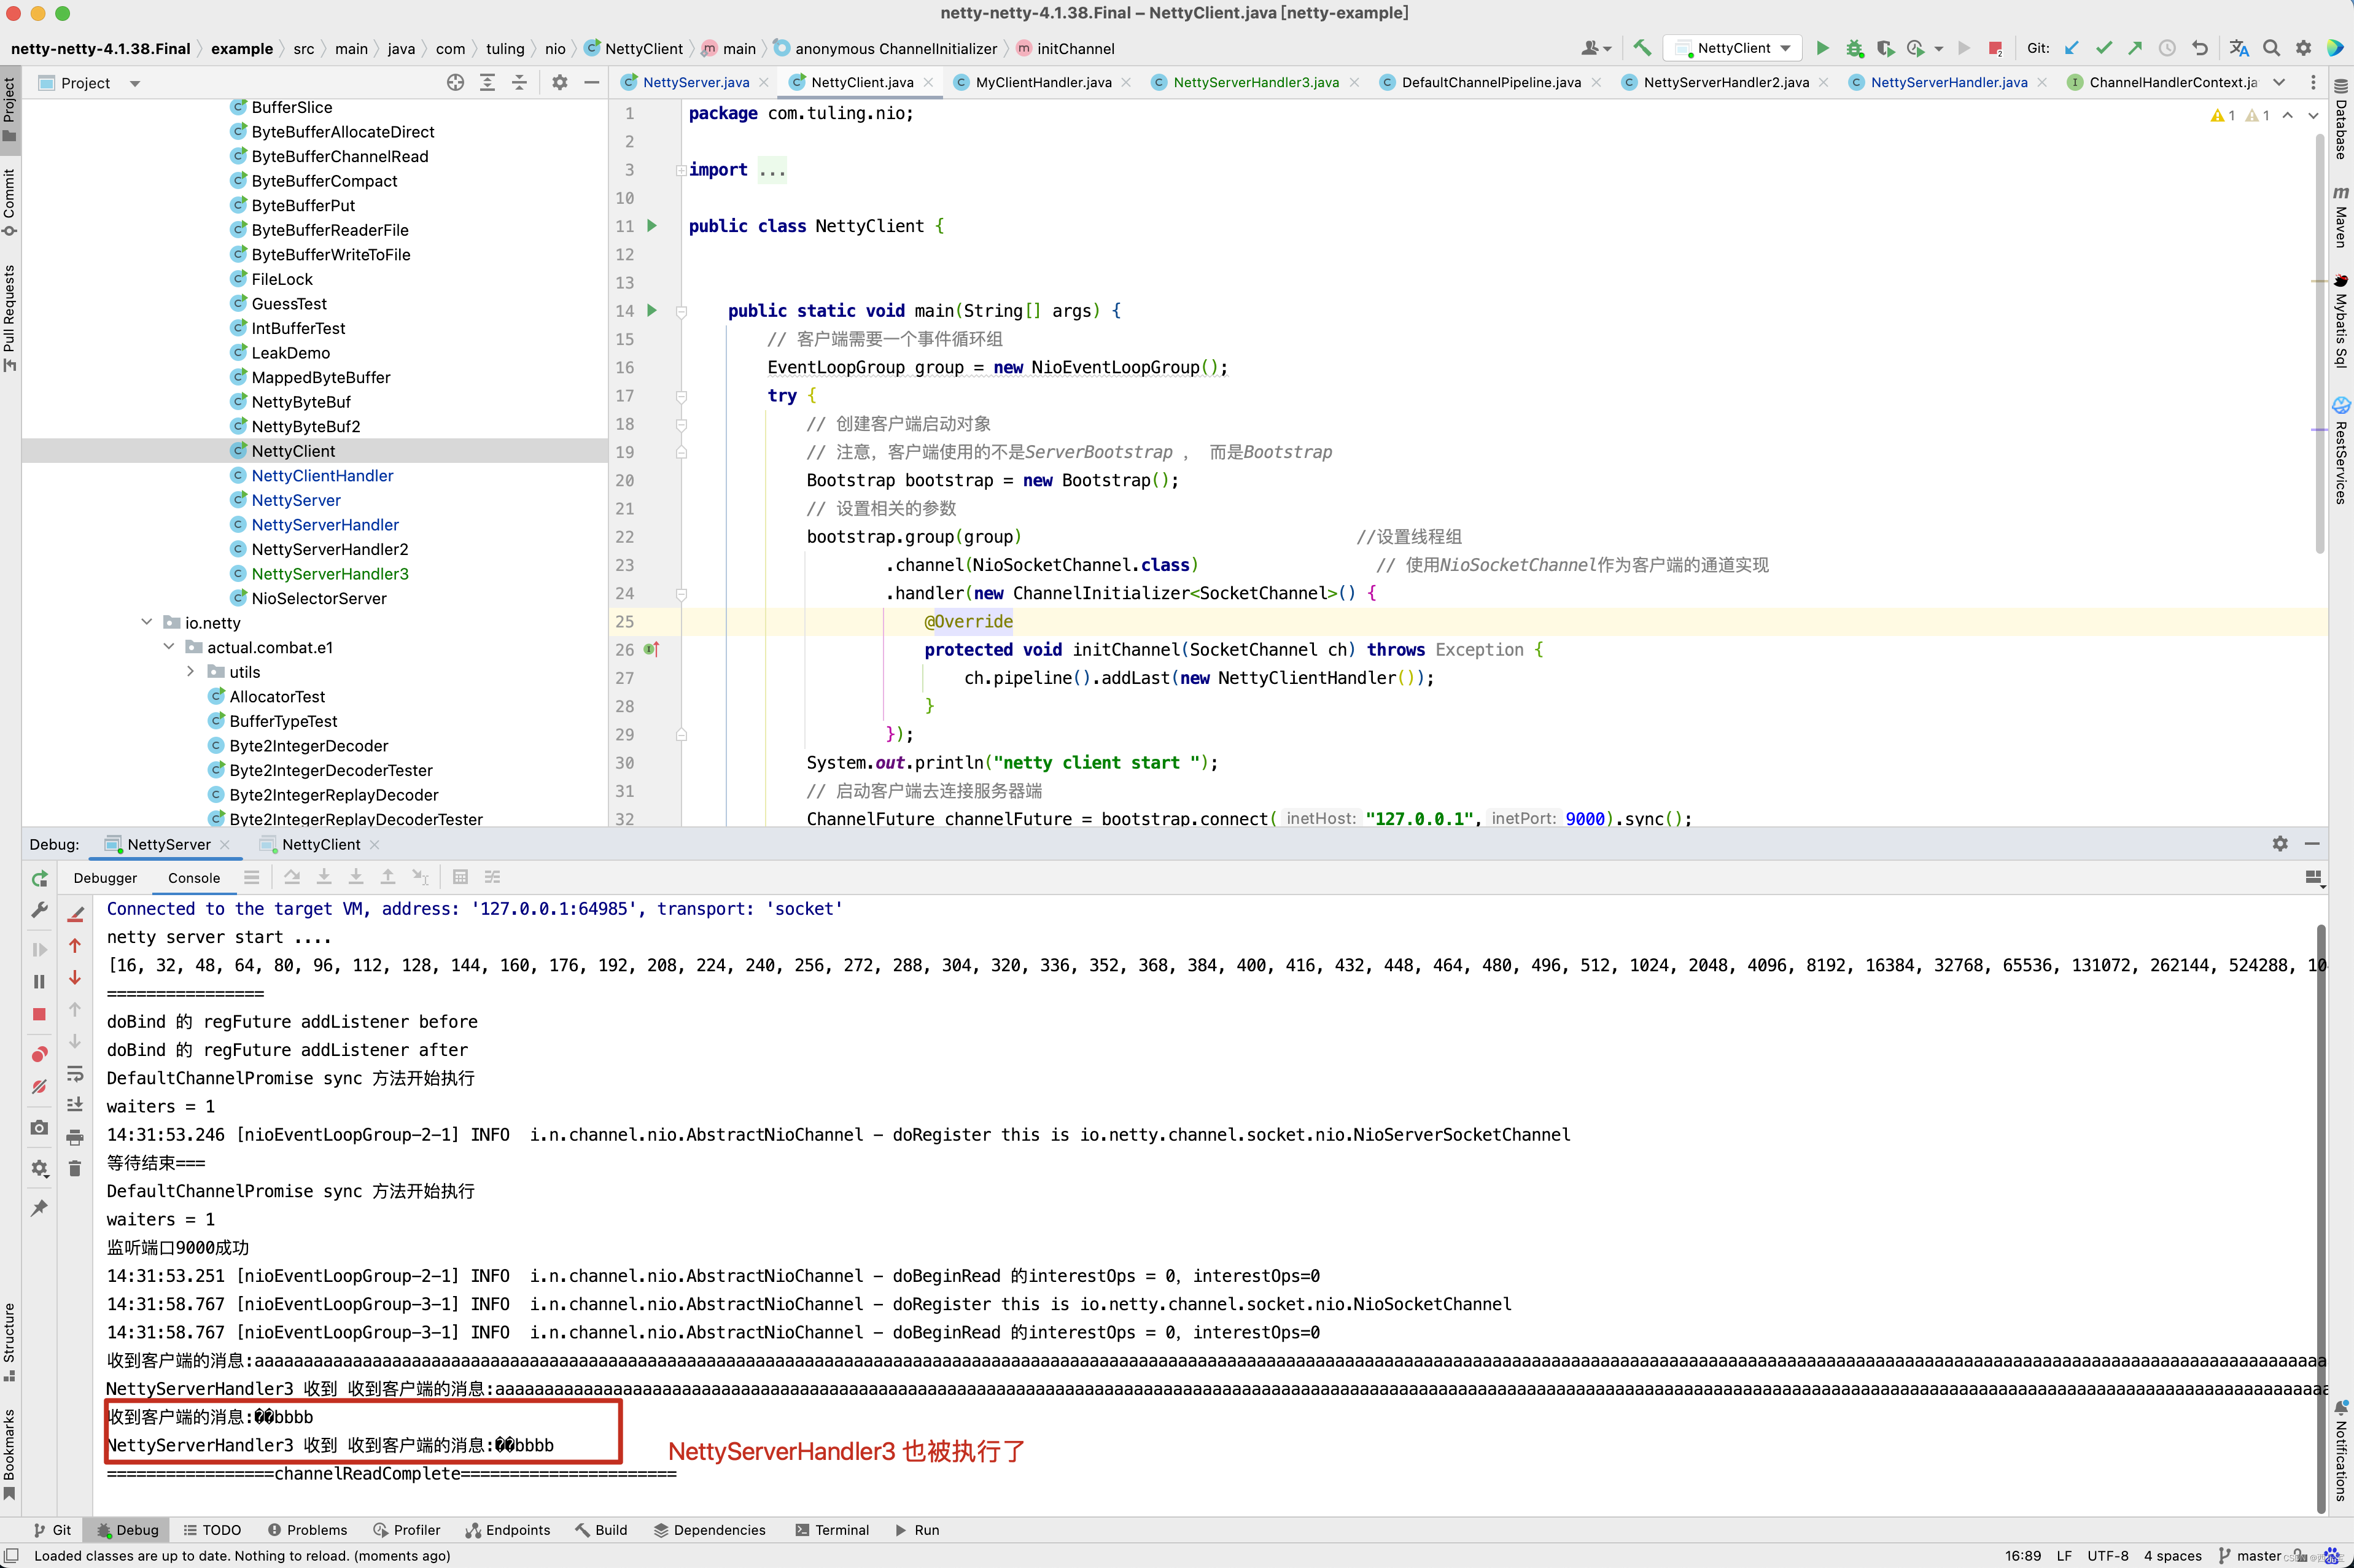Close the NettyClient.java editor tab
Viewport: 2354px width, 1568px height.
pyautogui.click(x=928, y=82)
